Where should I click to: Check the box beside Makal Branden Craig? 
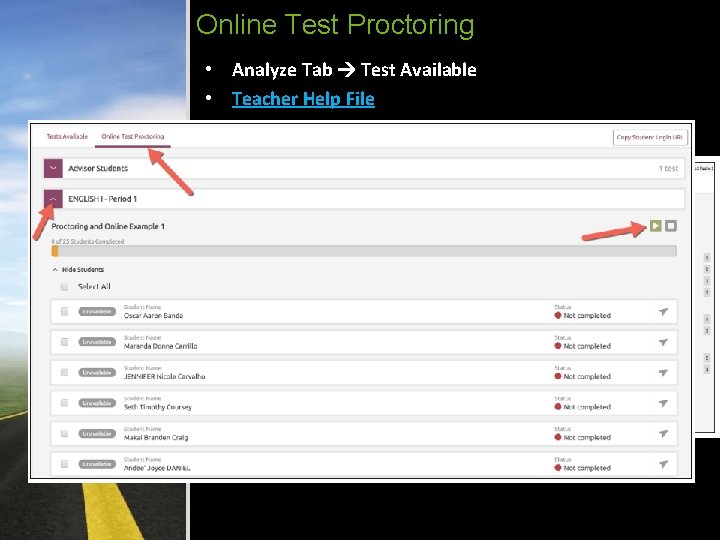[x=64, y=433]
